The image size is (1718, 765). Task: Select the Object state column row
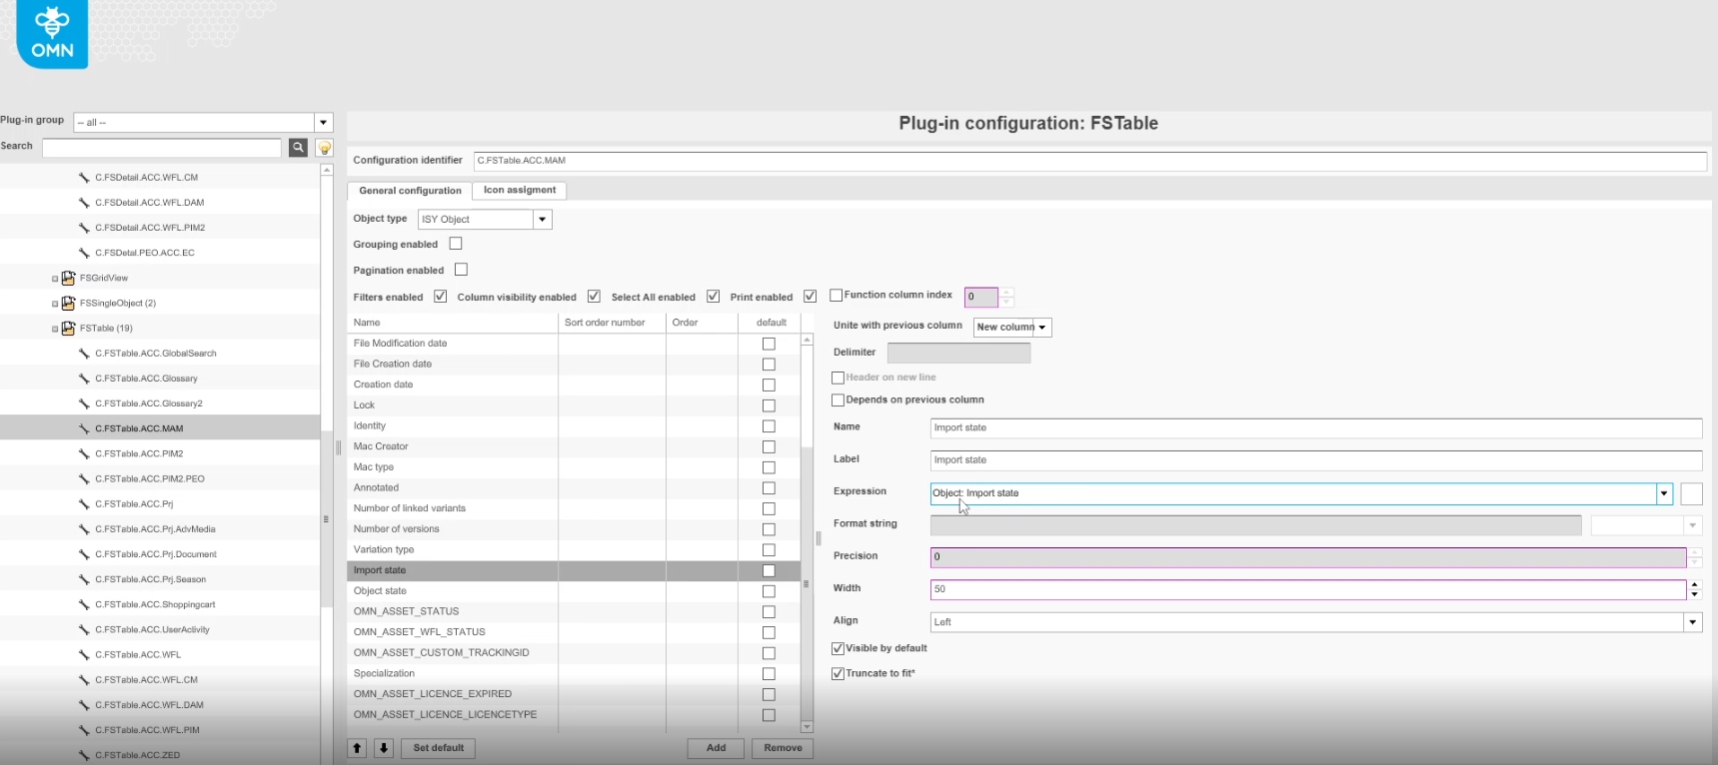point(573,591)
